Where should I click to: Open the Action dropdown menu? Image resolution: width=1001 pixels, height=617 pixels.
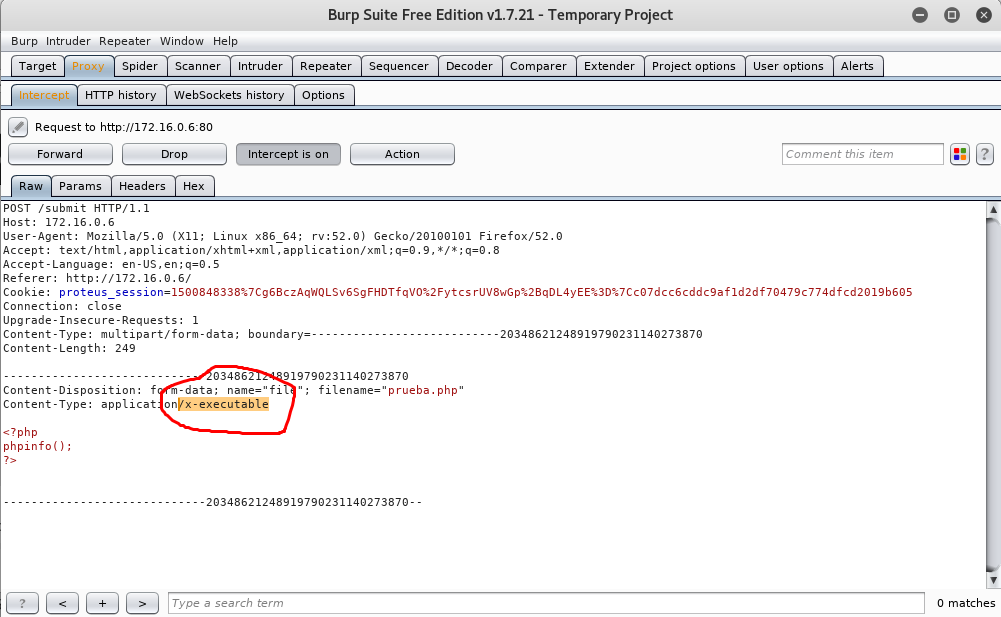(402, 154)
